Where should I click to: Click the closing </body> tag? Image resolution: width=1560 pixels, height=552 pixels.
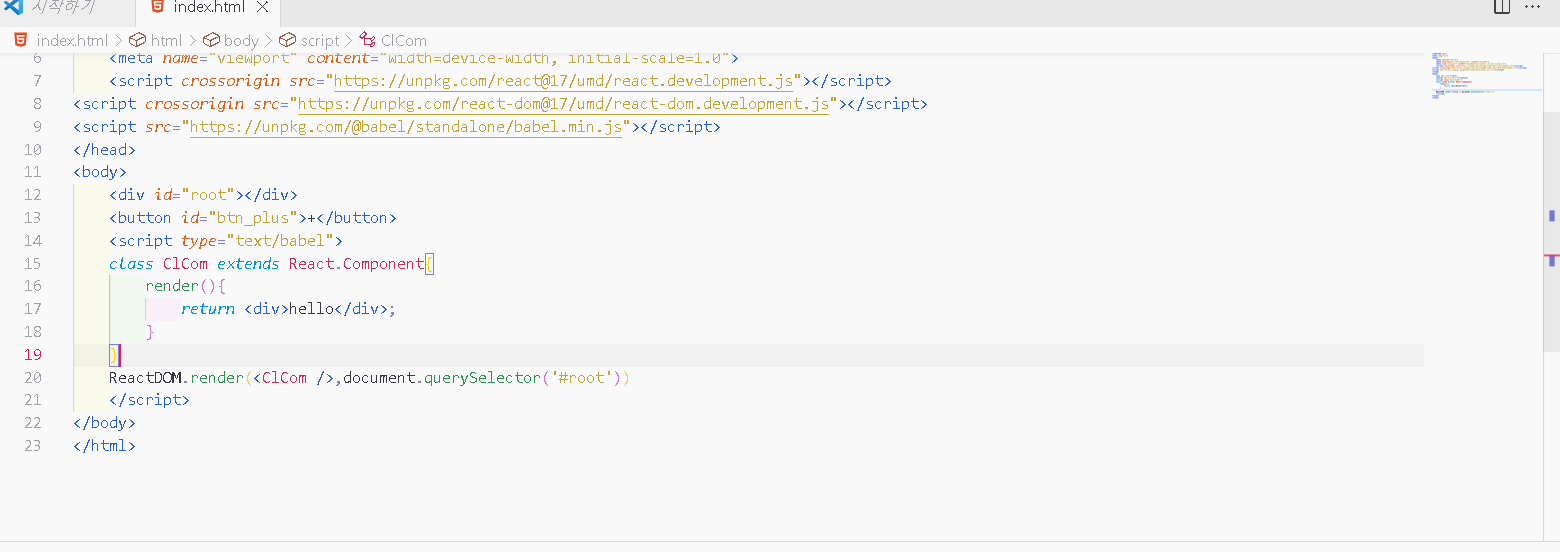tap(104, 423)
